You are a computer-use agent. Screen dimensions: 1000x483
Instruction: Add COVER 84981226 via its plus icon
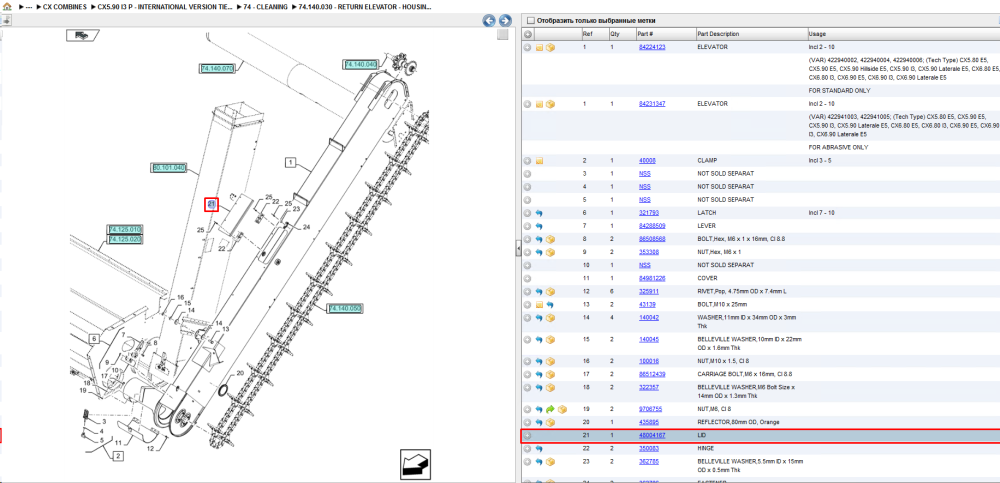(x=527, y=278)
